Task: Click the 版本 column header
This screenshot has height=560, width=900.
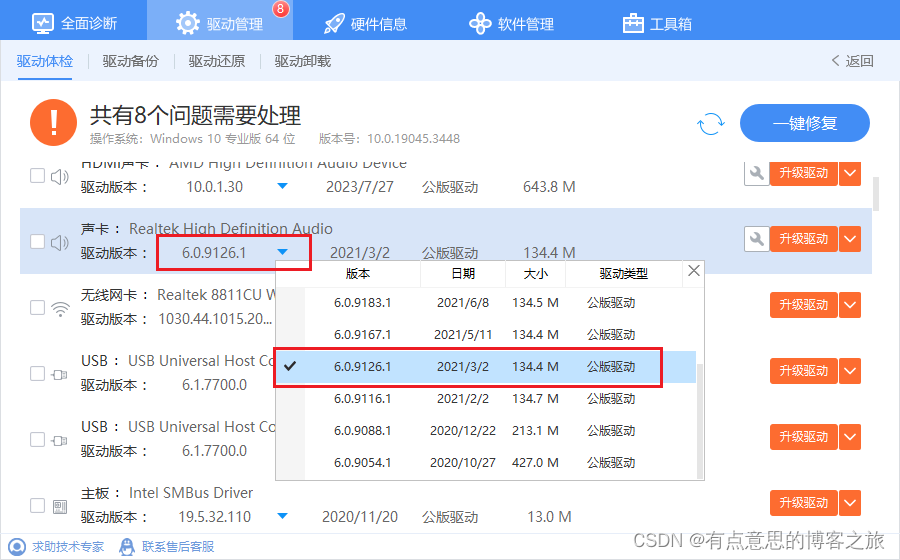Action: [358, 274]
